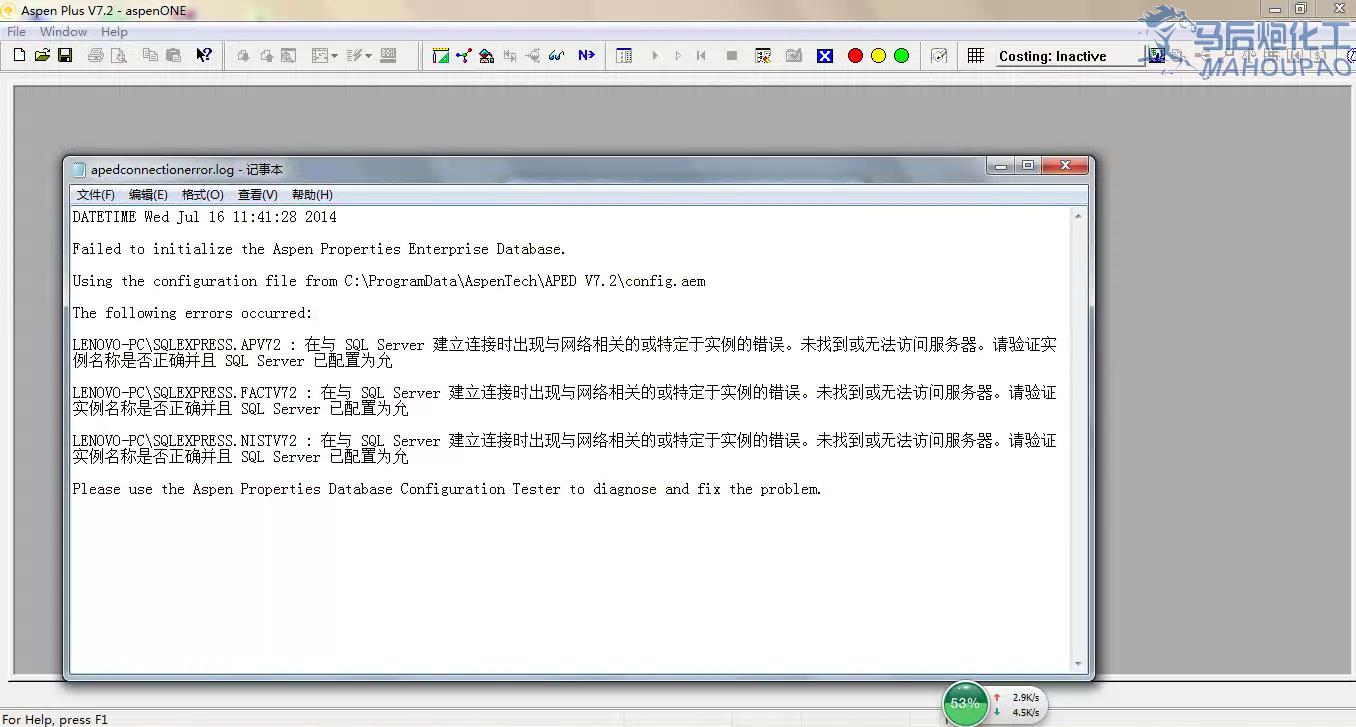1356x727 pixels.
Task: Open Notepad 查看(V) menu
Action: pyautogui.click(x=258, y=195)
